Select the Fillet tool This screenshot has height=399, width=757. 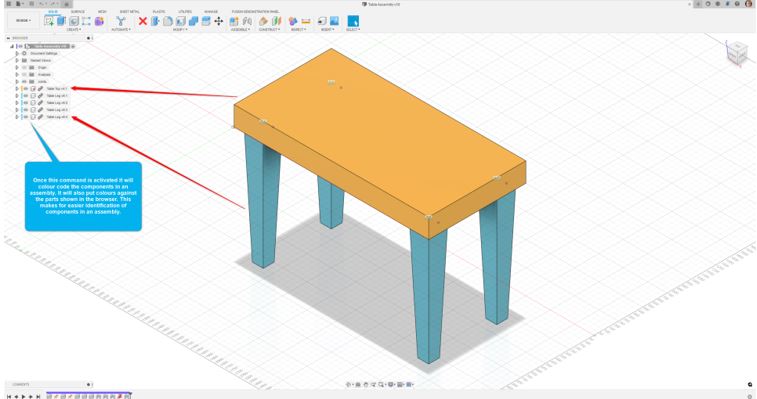tap(168, 21)
